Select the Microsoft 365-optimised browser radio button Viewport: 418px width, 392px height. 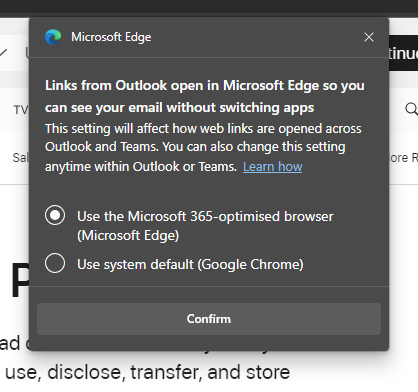[55, 215]
